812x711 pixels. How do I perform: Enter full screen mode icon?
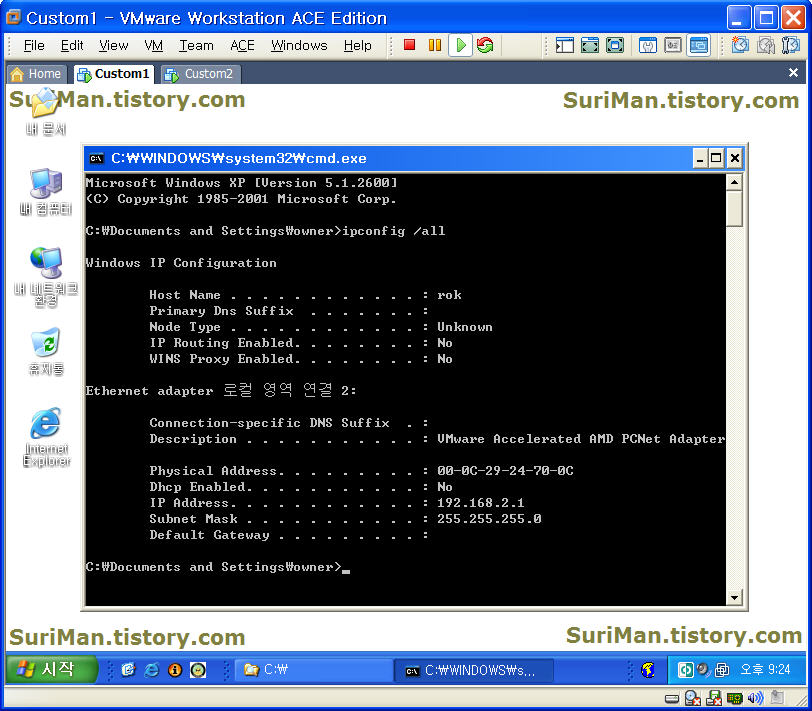coord(615,46)
